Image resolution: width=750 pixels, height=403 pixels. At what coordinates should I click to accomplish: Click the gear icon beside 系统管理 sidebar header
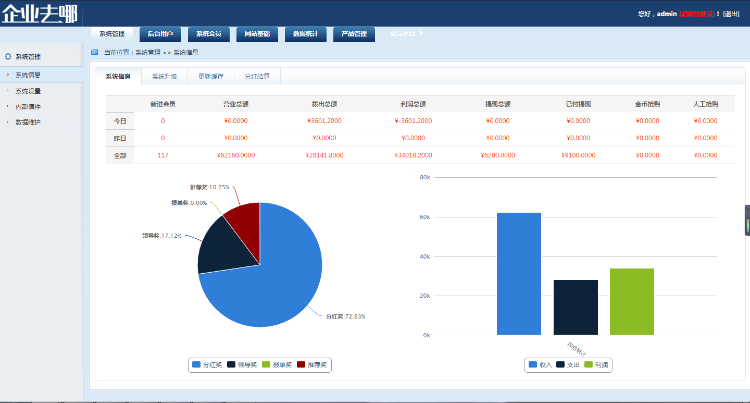coord(8,56)
